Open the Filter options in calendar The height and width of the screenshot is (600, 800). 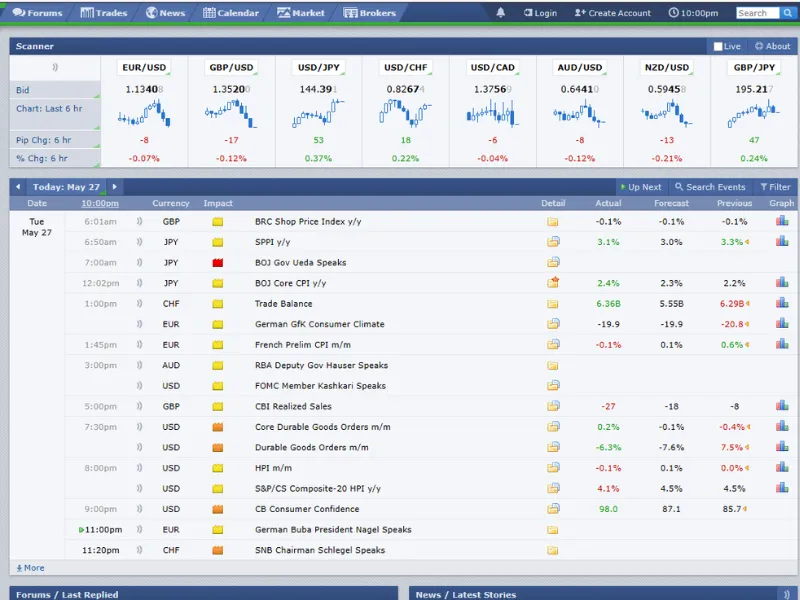click(x=775, y=187)
